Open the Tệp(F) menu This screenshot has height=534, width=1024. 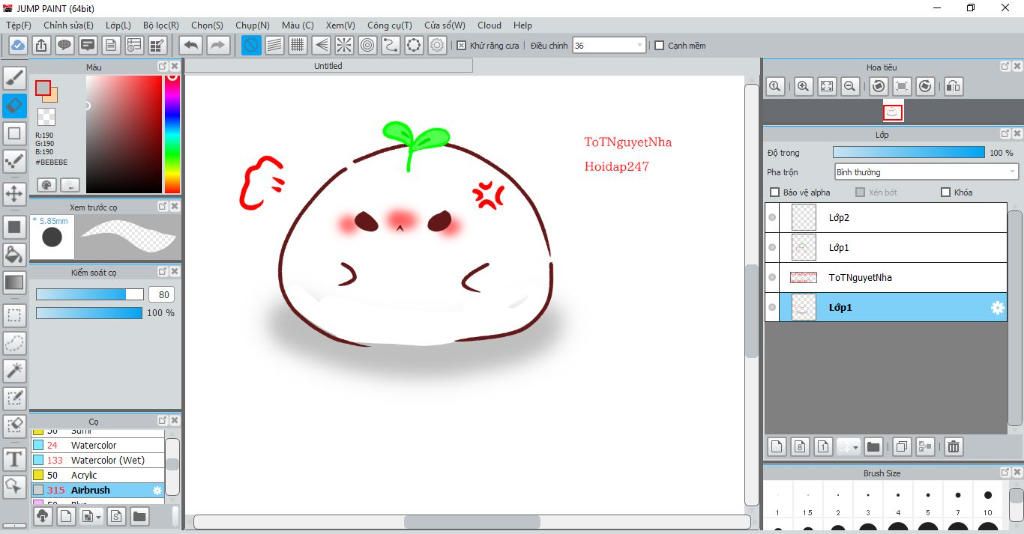[x=19, y=25]
